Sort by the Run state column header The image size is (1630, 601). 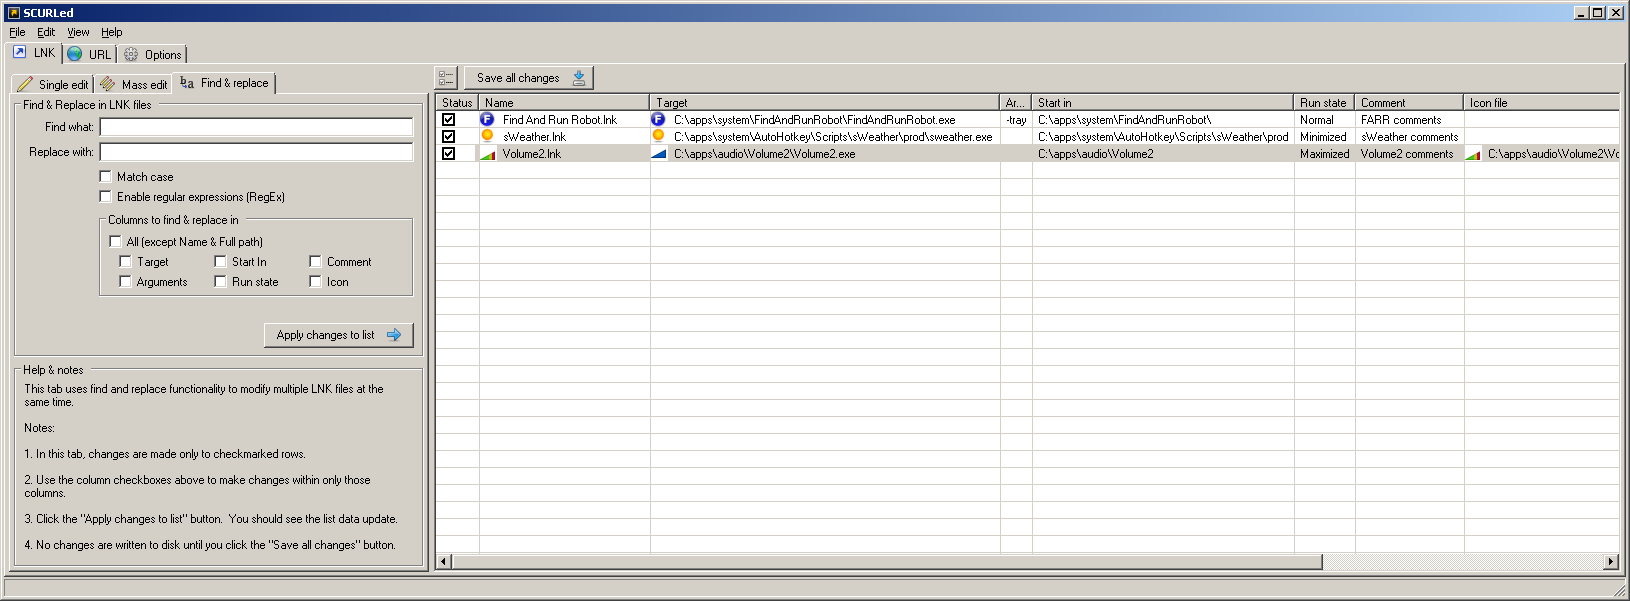1324,102
